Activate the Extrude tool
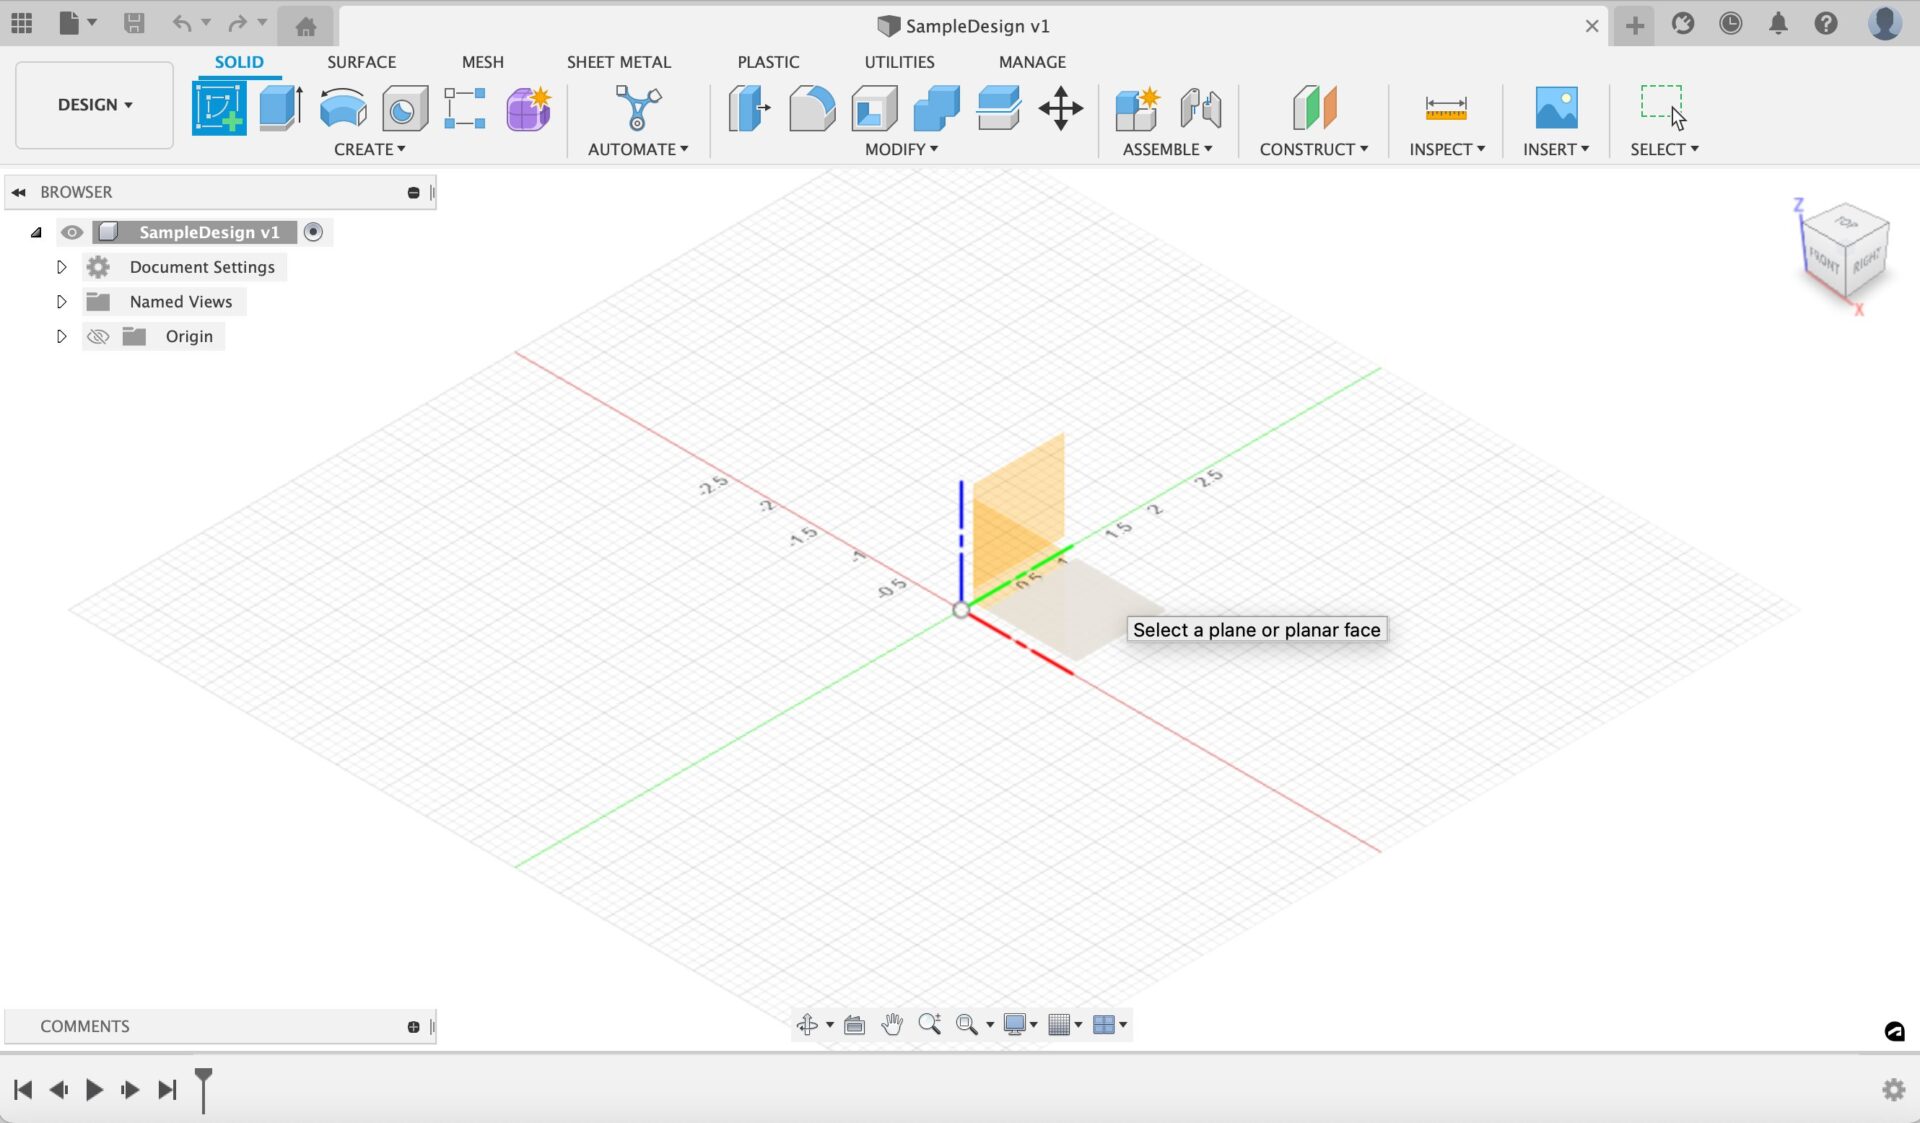 click(x=280, y=107)
